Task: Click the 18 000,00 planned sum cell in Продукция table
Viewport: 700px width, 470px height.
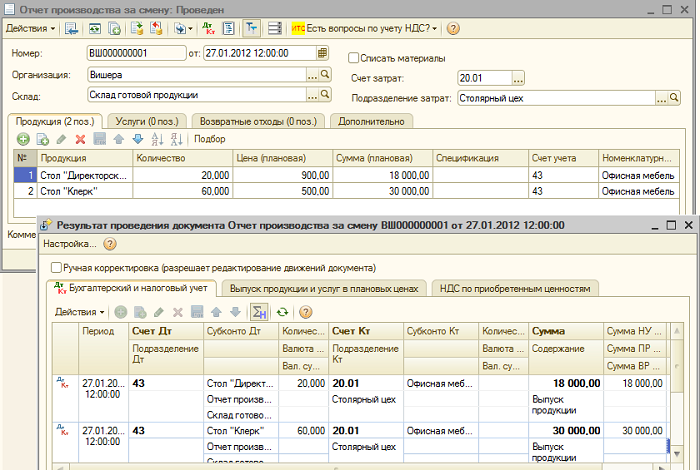Action: [383, 175]
